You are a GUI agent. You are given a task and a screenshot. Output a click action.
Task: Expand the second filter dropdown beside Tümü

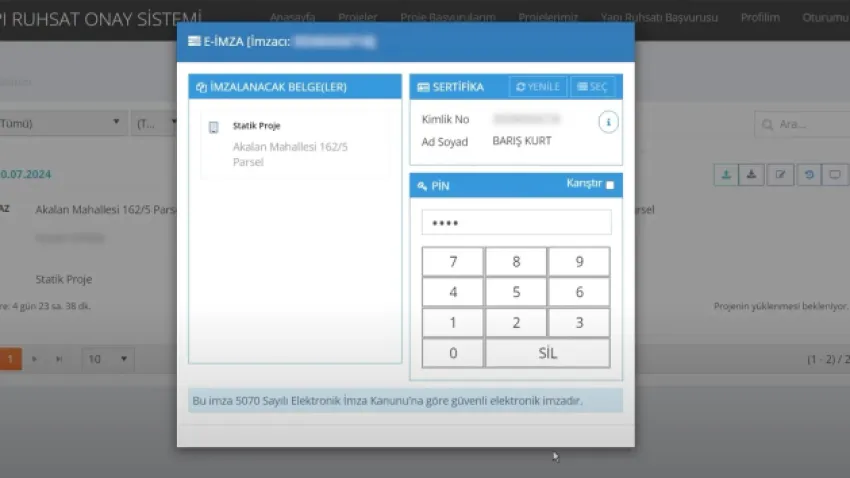[x=155, y=124]
